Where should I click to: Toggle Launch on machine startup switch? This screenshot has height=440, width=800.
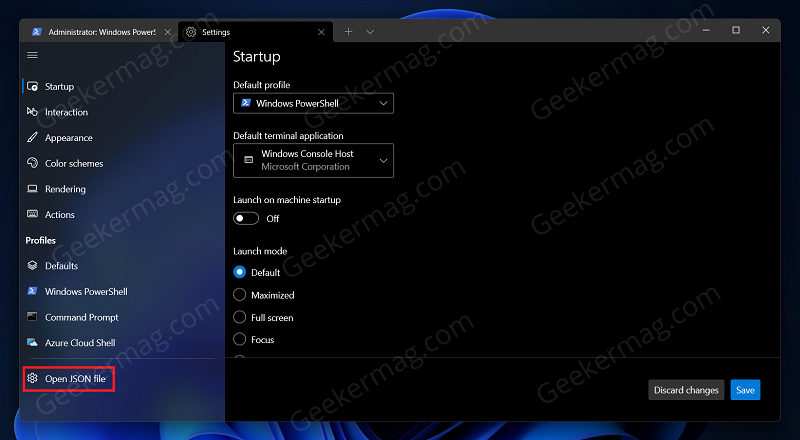pos(246,218)
